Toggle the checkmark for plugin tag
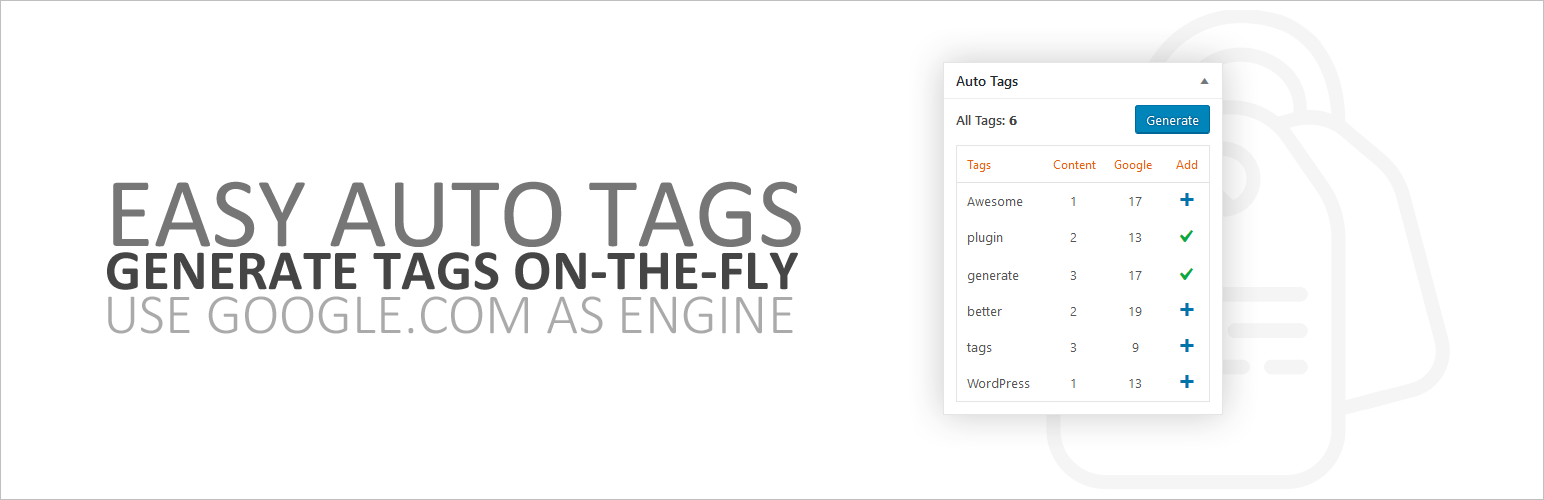1544x500 pixels. (1187, 237)
